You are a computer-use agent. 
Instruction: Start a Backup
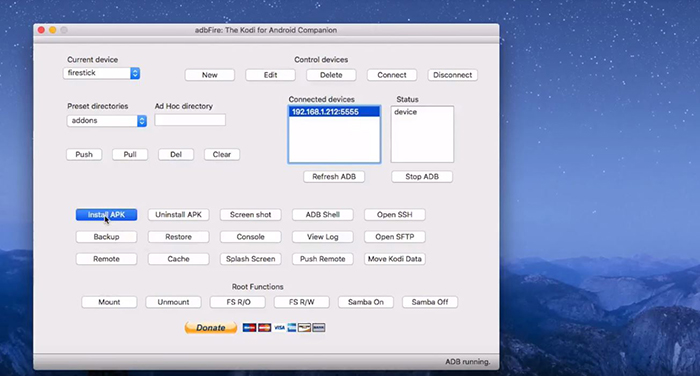tap(106, 237)
